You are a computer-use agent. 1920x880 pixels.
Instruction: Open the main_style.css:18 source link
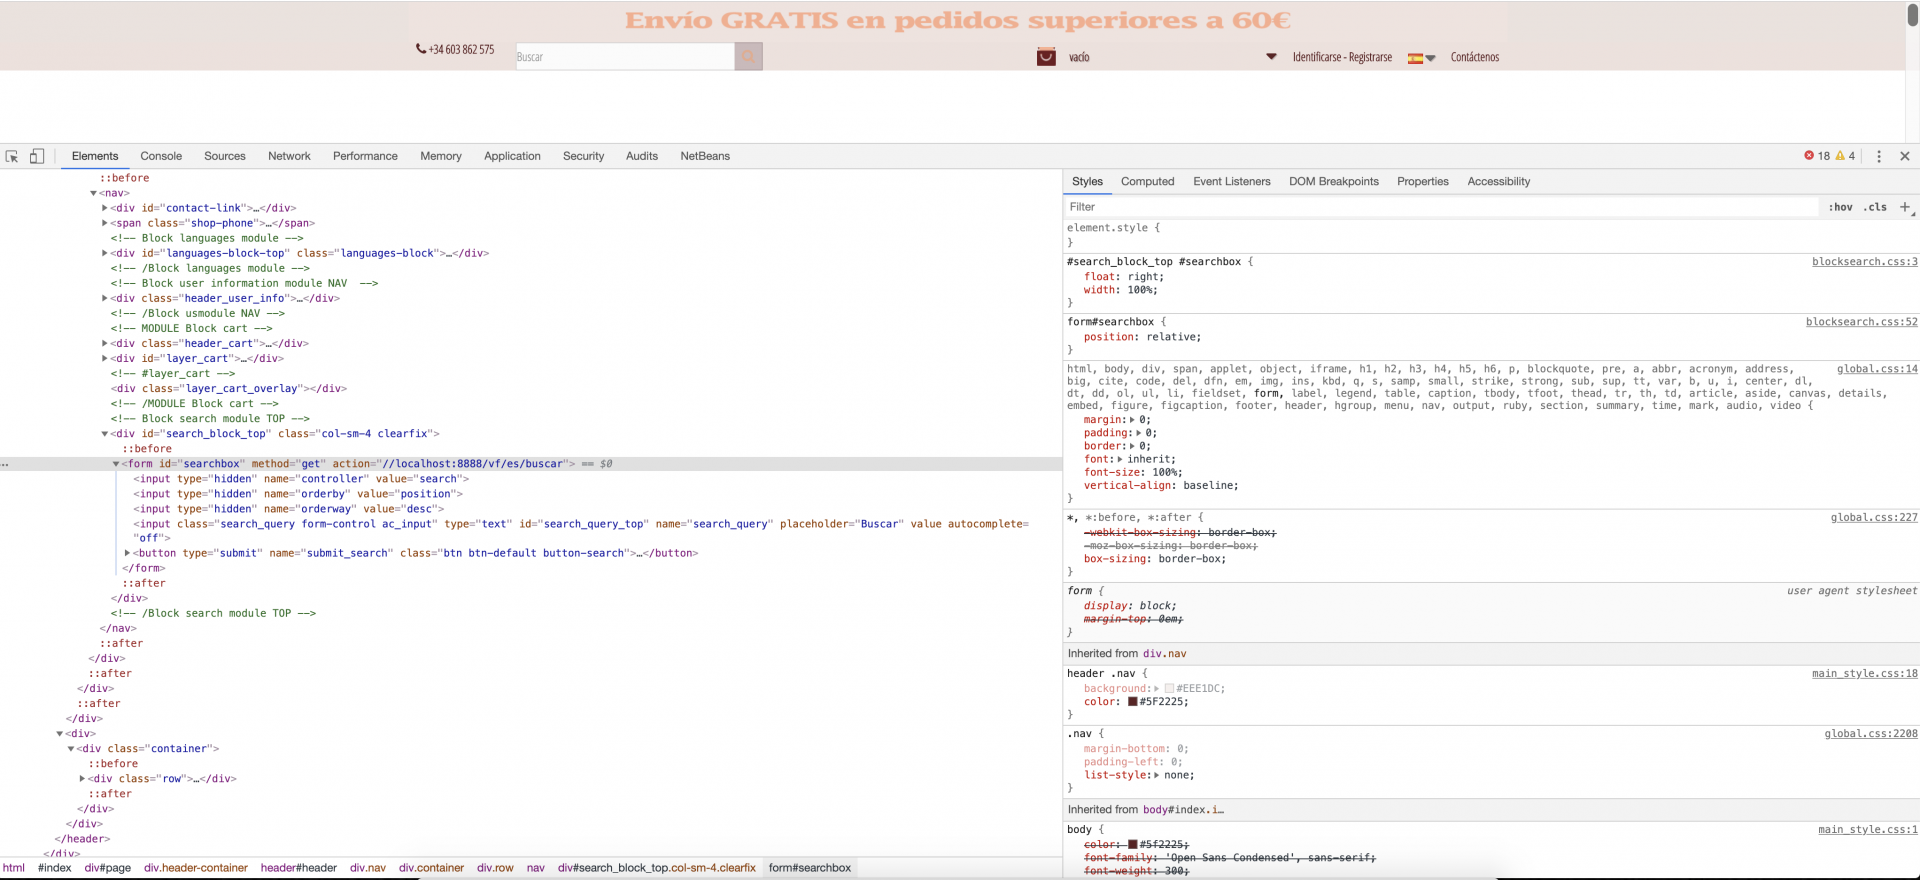(x=1865, y=674)
